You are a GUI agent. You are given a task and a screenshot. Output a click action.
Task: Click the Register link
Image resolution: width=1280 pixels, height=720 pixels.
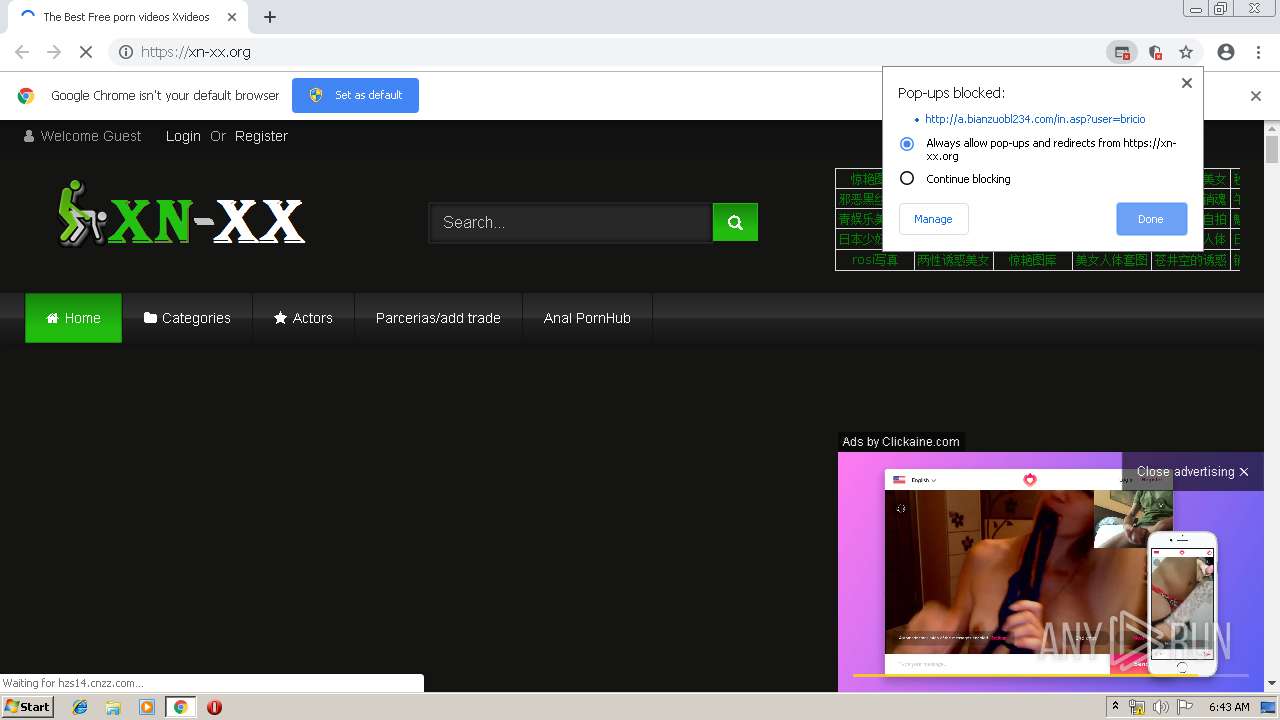pyautogui.click(x=261, y=136)
